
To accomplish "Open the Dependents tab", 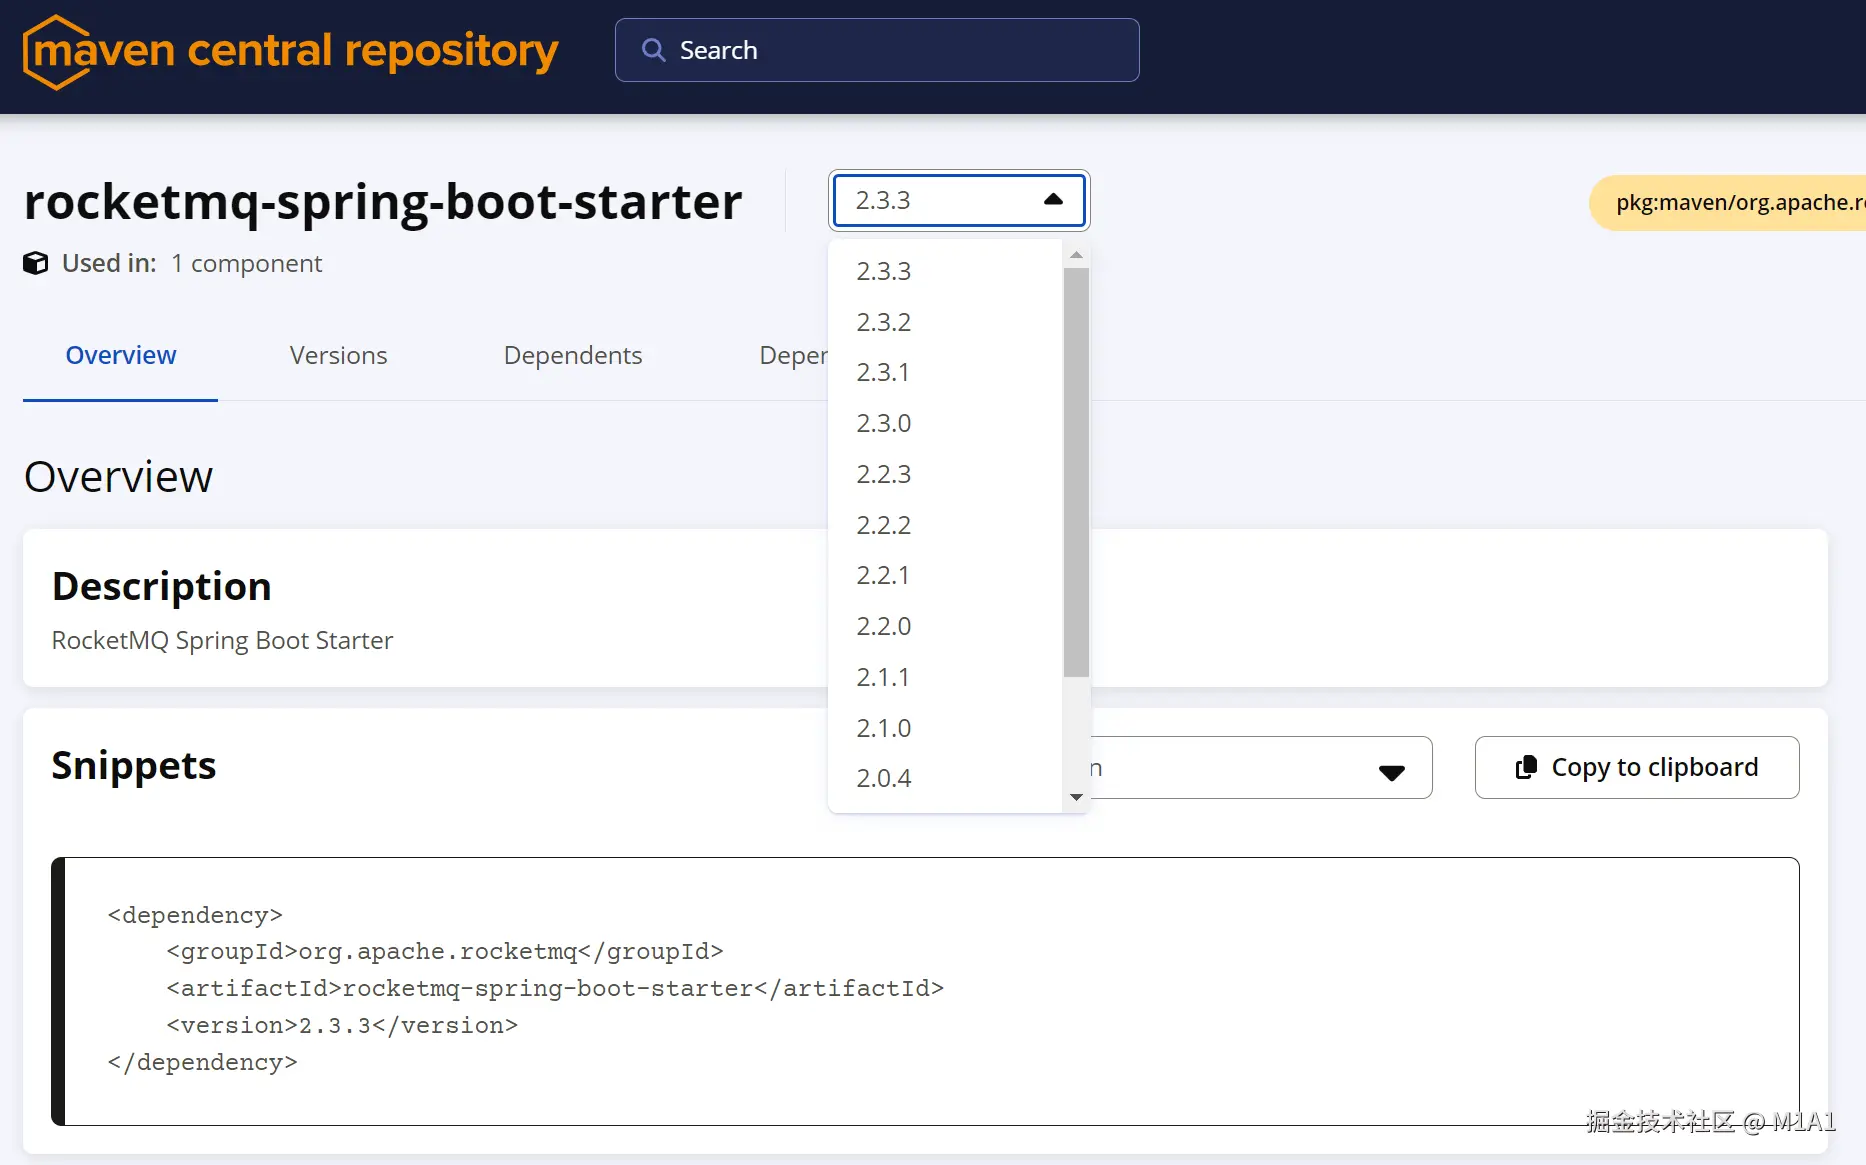I will [x=573, y=355].
